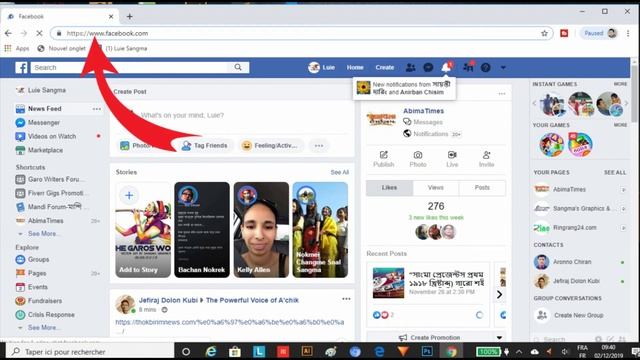Open Fundraisers in Explore section
The width and height of the screenshot is (640, 360).
pos(39,301)
